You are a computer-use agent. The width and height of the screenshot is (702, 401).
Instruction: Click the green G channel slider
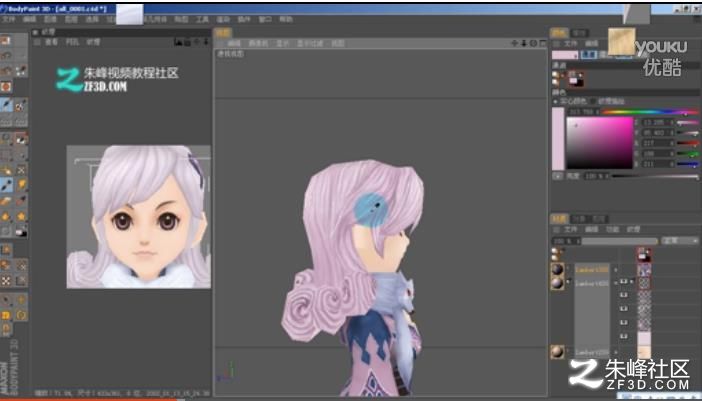click(x=687, y=154)
